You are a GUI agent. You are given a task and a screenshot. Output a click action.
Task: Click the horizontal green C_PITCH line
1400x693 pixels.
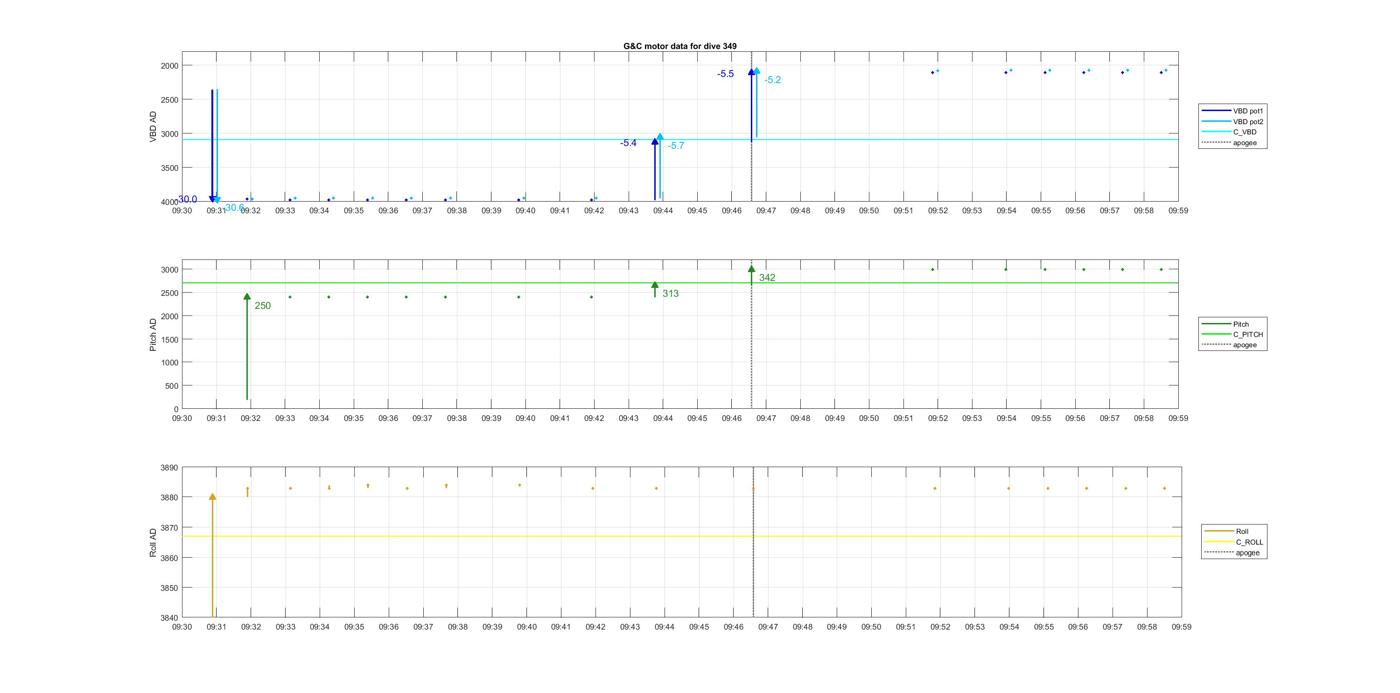tap(680, 283)
